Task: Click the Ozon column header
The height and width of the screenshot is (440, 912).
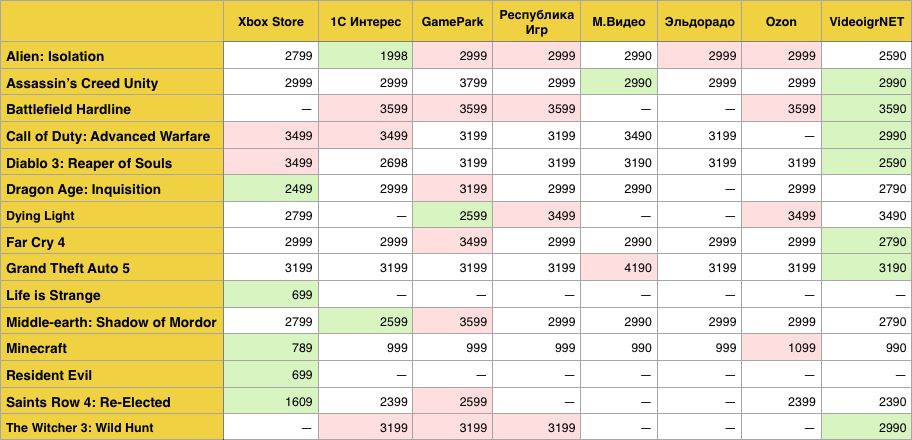Action: pyautogui.click(x=780, y=22)
